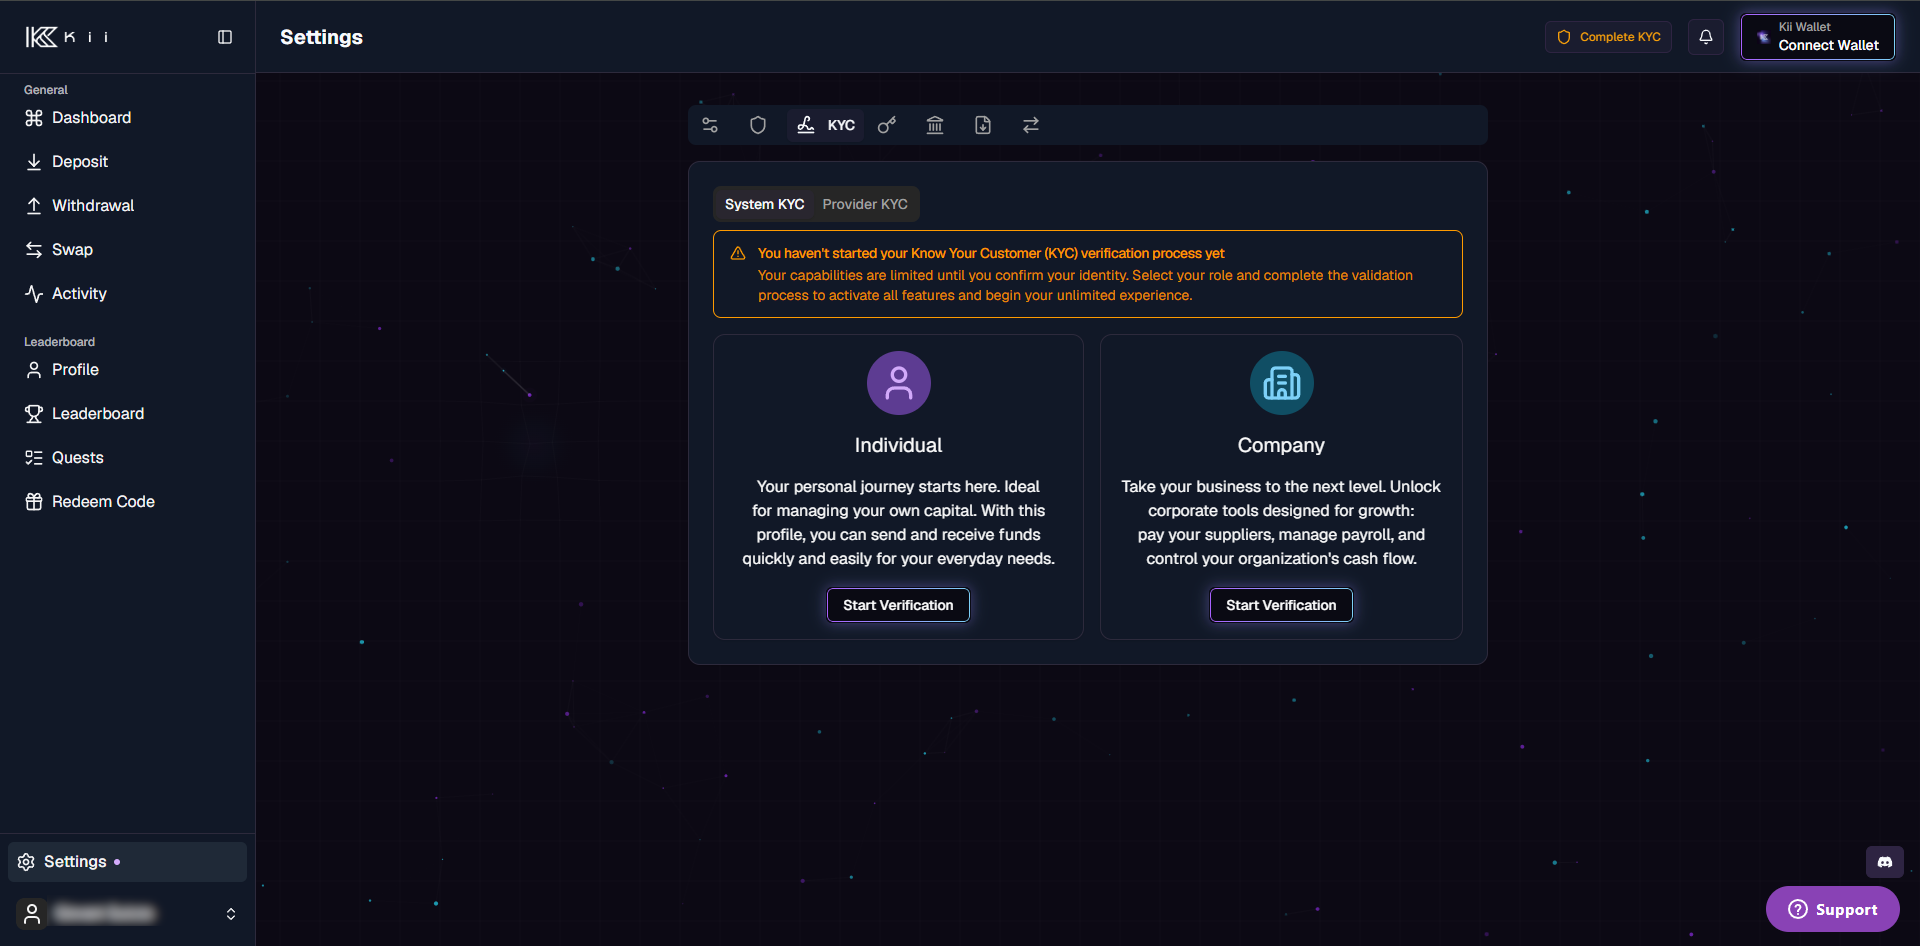Open the Dashboard page
Viewport: 1920px width, 946px height.
pyautogui.click(x=127, y=118)
